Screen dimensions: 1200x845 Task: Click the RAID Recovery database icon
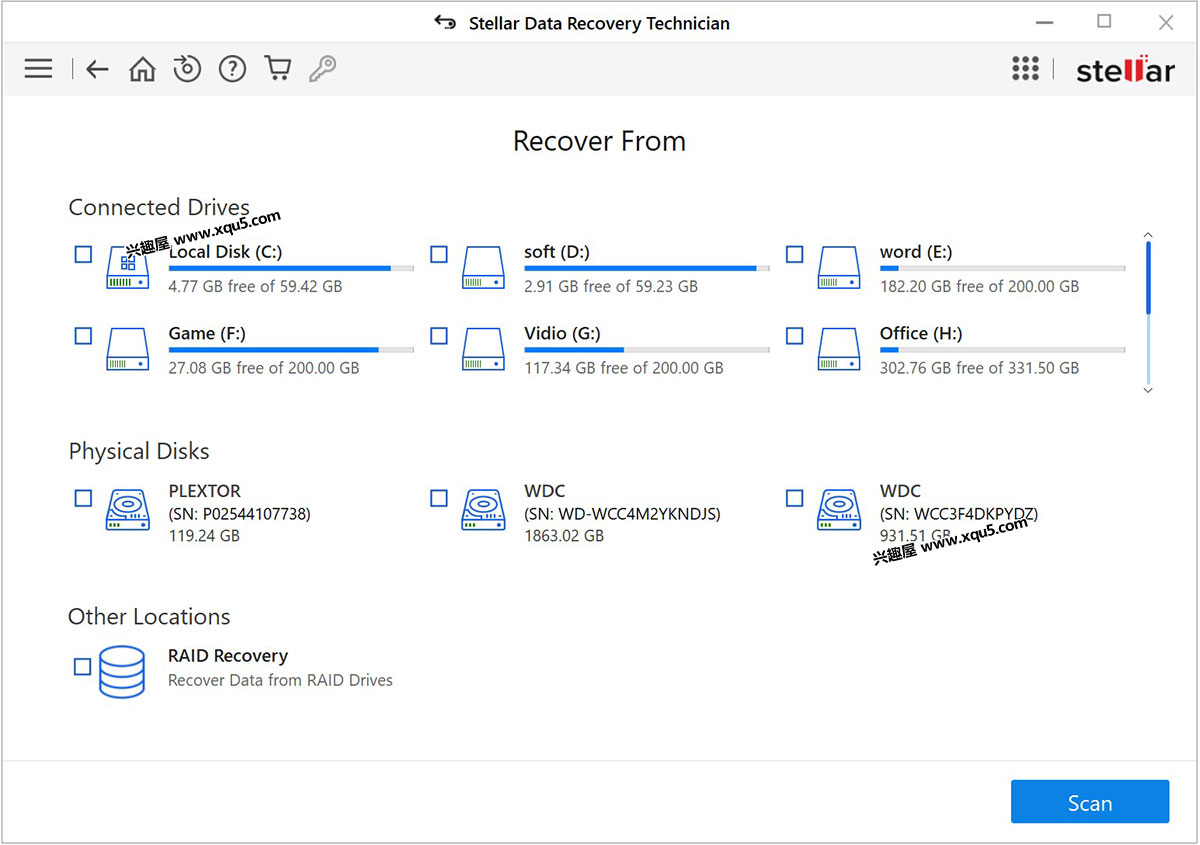(x=122, y=672)
